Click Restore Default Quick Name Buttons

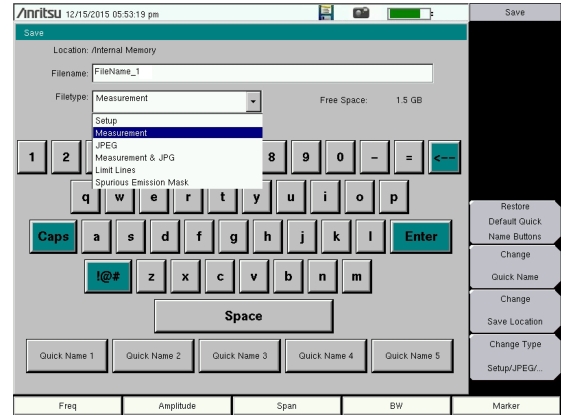click(515, 222)
